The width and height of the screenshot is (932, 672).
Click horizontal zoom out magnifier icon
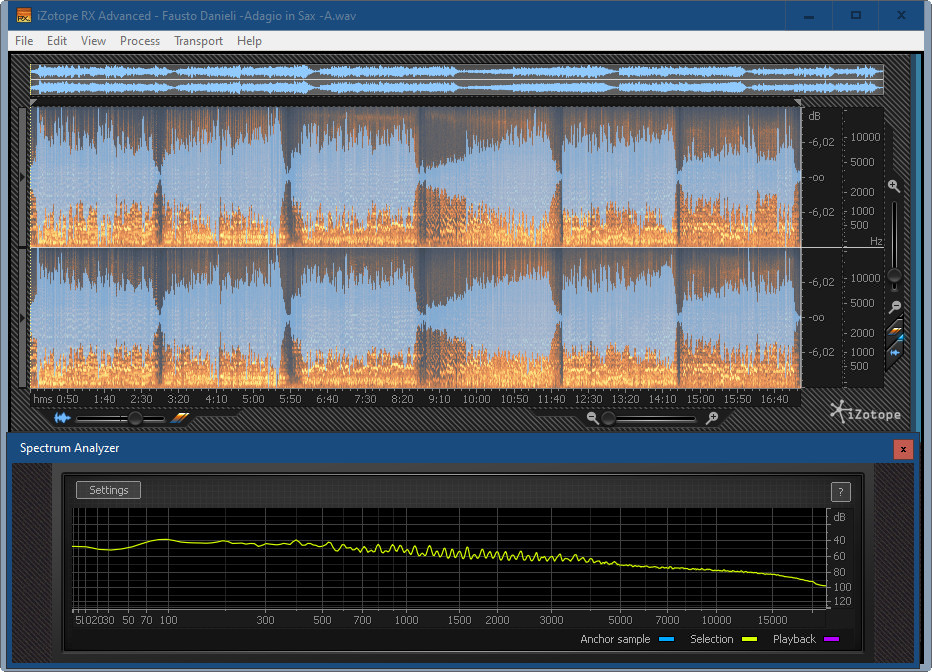click(x=593, y=418)
